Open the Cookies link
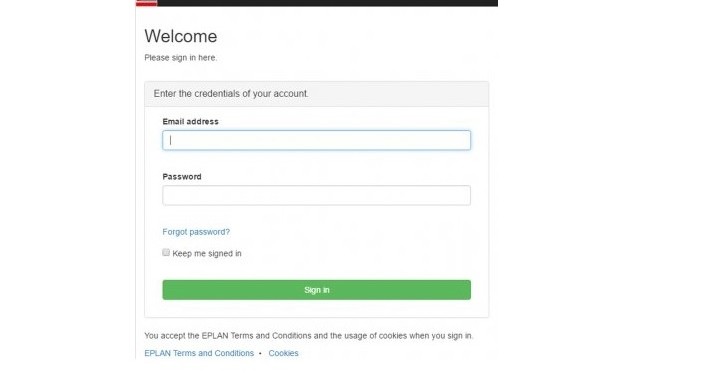The width and height of the screenshot is (709, 377). click(x=283, y=353)
